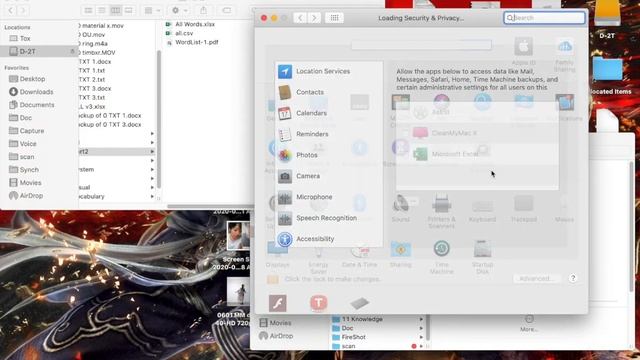Select the WordList-1.pdf file
Screen dimensions: 640x360
[x=192, y=42]
